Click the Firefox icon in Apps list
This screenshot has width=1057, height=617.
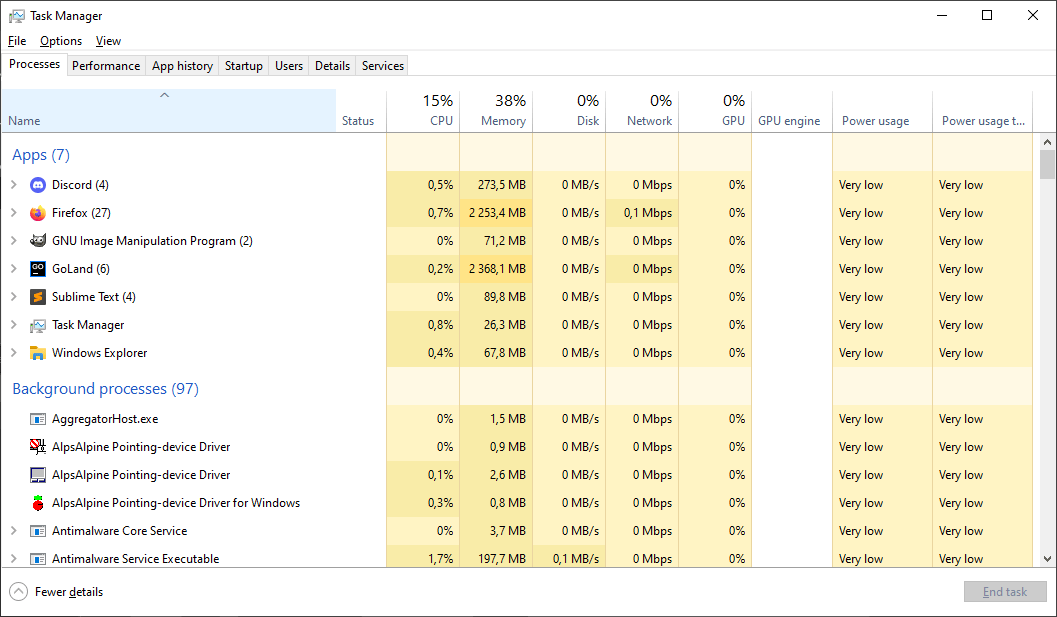[38, 213]
